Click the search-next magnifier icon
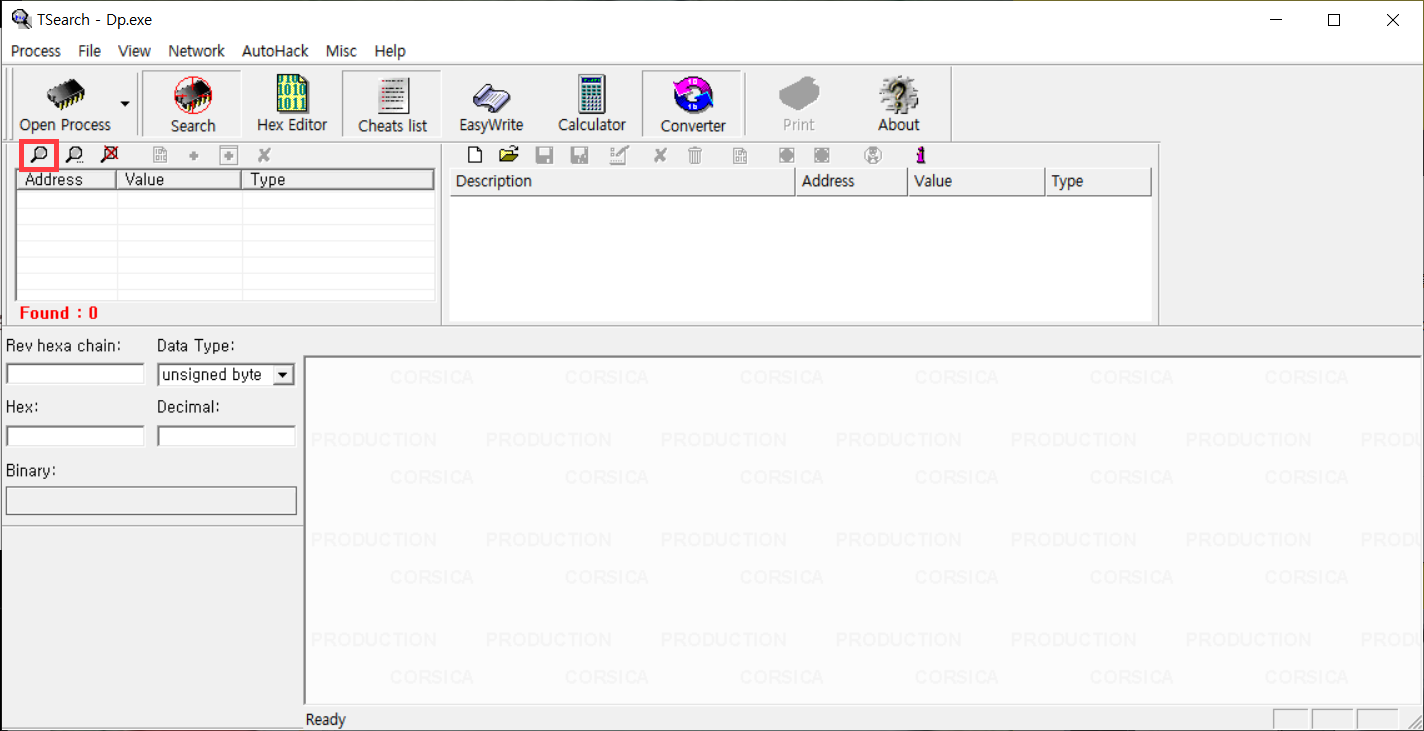The width and height of the screenshot is (1424, 731). coord(74,155)
